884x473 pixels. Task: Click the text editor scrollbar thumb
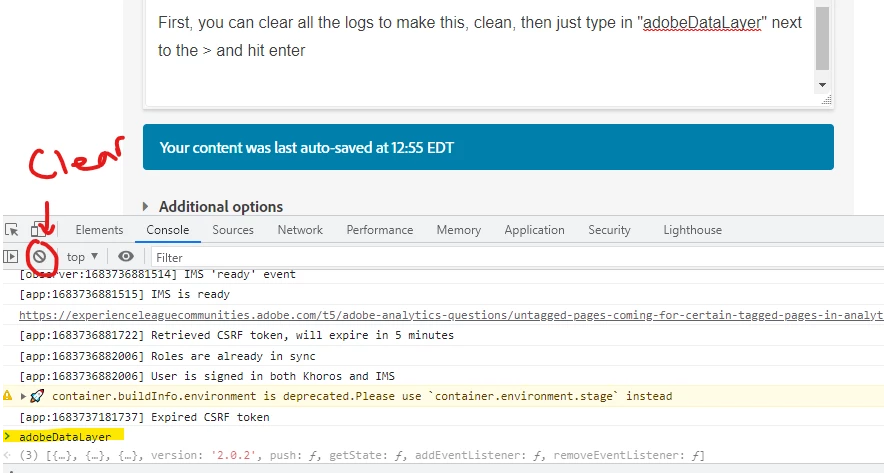click(823, 39)
